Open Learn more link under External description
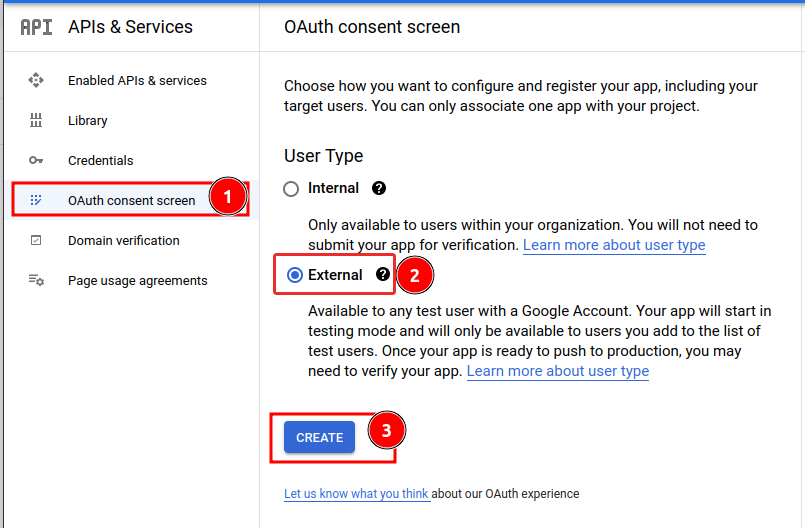Screen dimensions: 805x528 (558, 371)
